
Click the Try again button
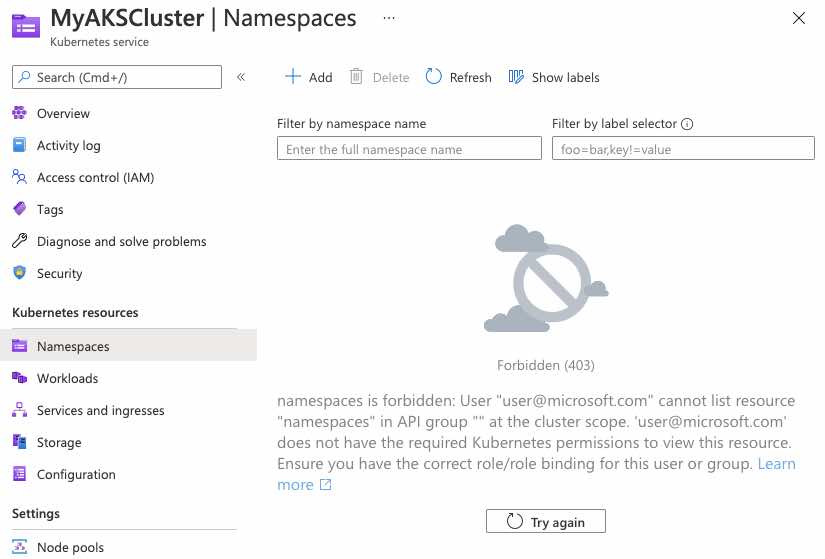click(x=546, y=521)
